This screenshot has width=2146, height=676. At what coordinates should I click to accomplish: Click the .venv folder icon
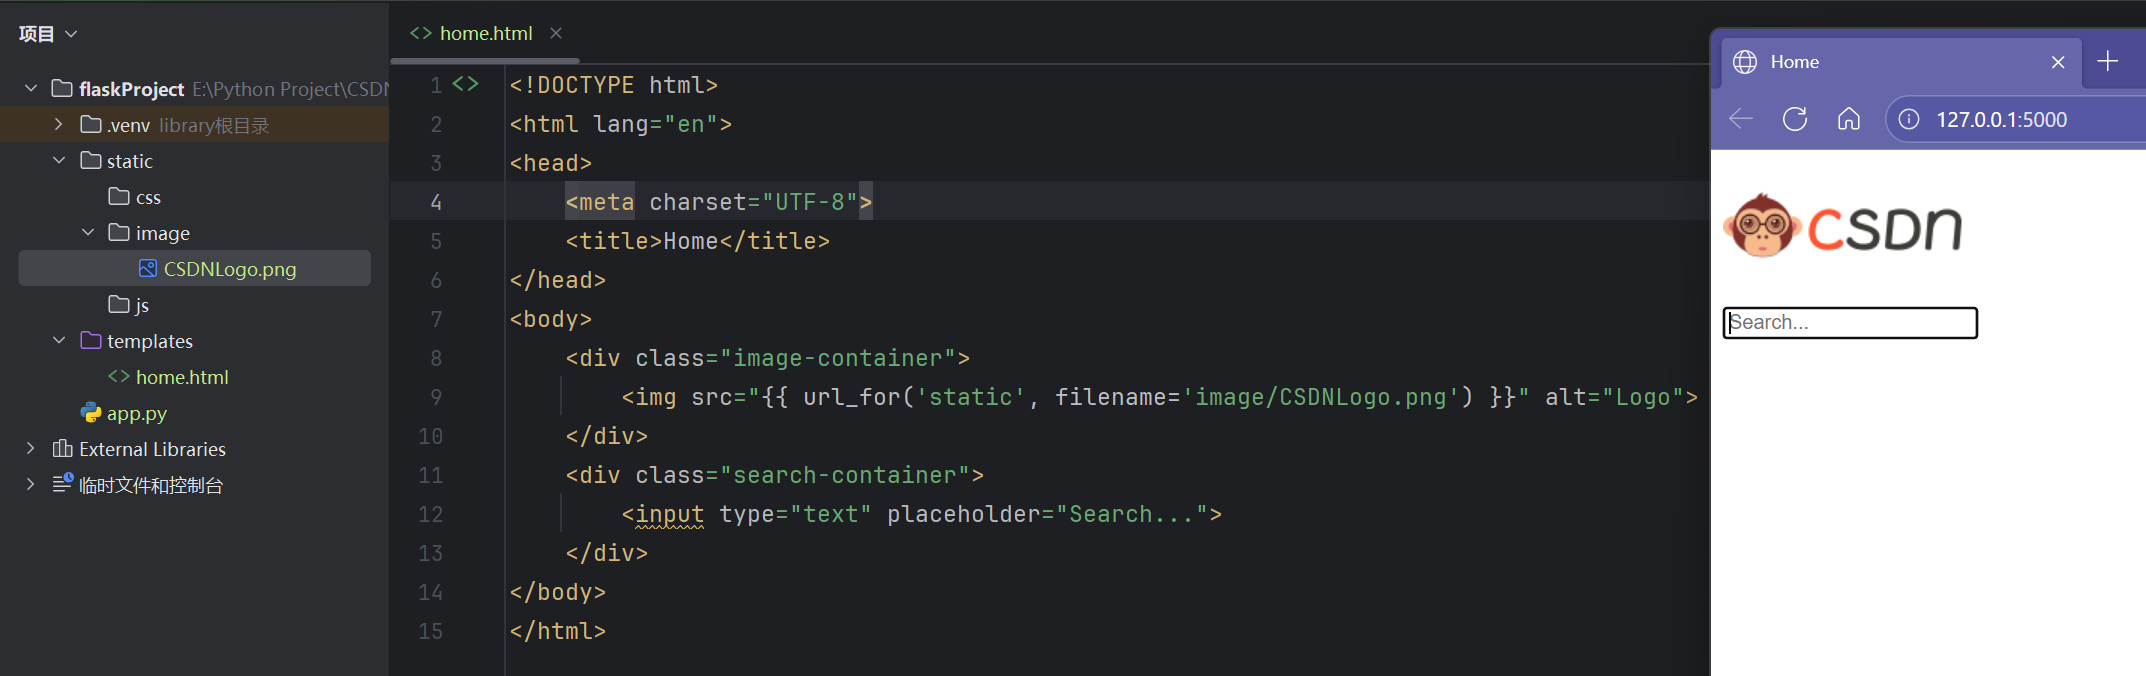coord(91,125)
